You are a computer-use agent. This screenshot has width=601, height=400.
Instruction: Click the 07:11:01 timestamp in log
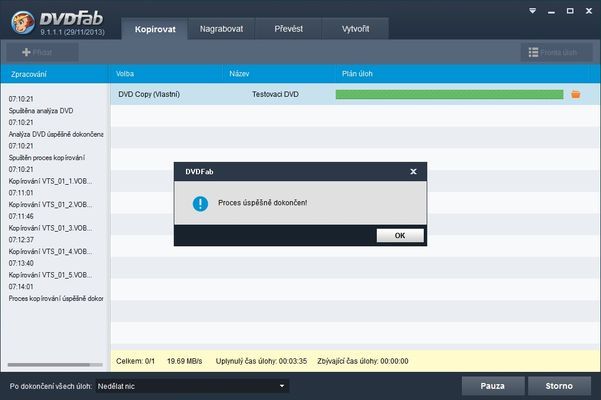[21, 193]
